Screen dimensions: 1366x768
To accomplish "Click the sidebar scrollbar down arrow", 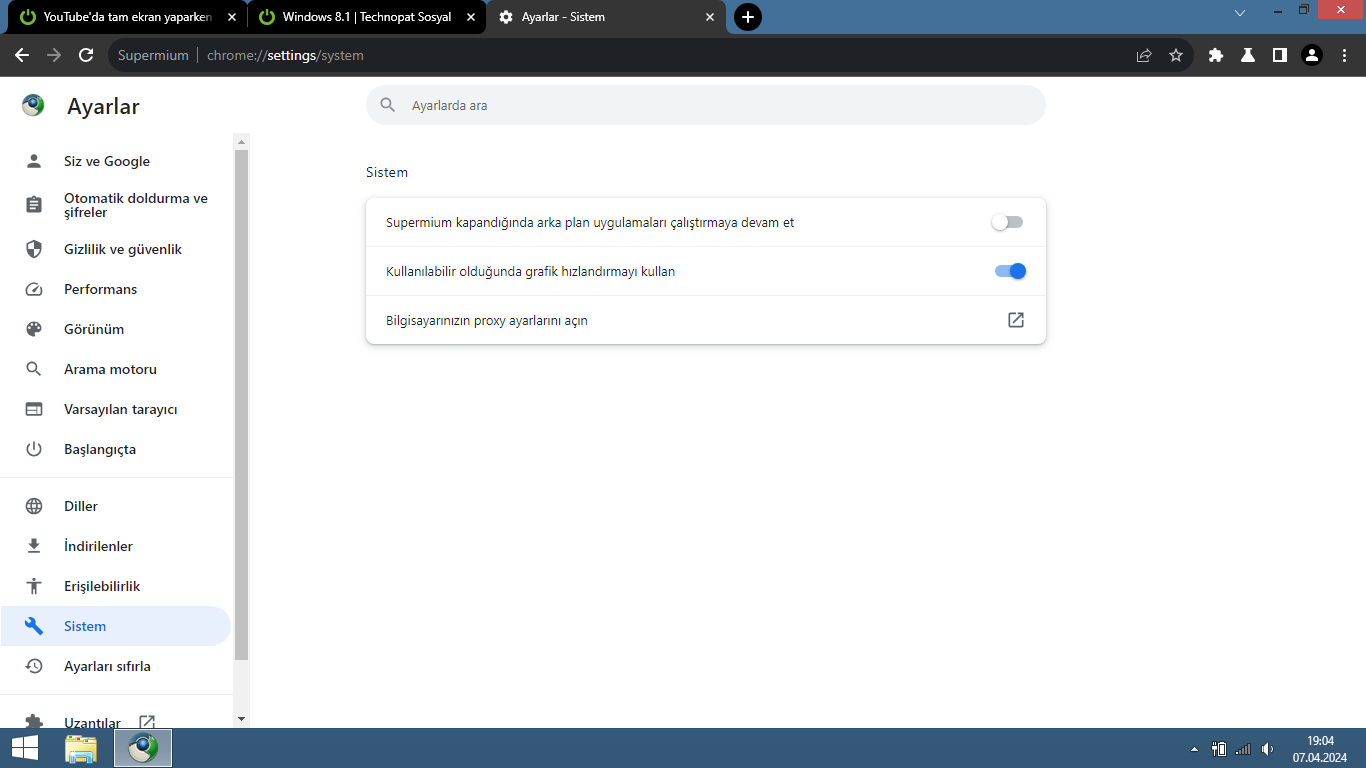I will [x=241, y=719].
